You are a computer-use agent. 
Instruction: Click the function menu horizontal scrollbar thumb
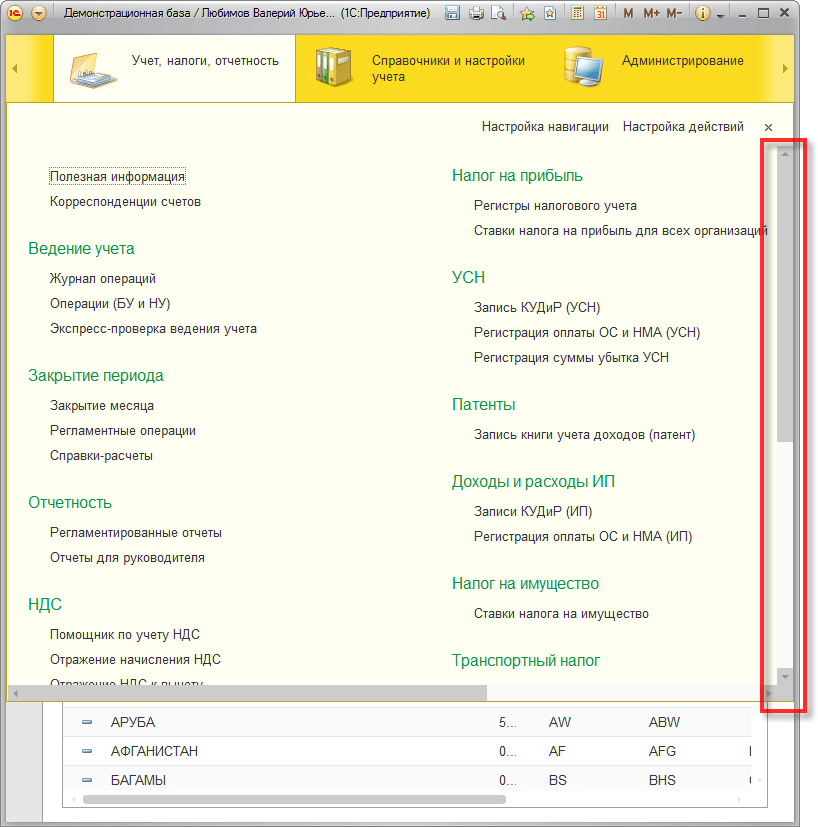(x=255, y=693)
